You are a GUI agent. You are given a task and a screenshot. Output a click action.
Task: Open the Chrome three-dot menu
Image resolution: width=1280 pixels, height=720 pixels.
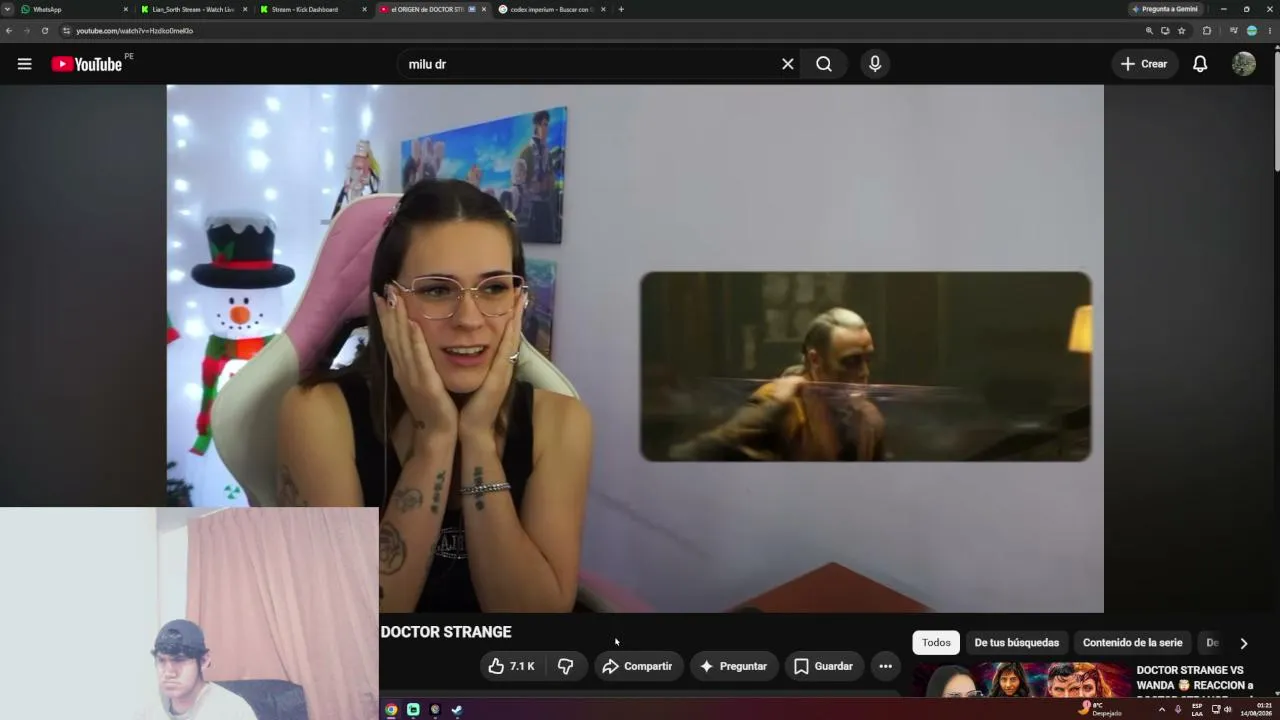click(x=1270, y=31)
